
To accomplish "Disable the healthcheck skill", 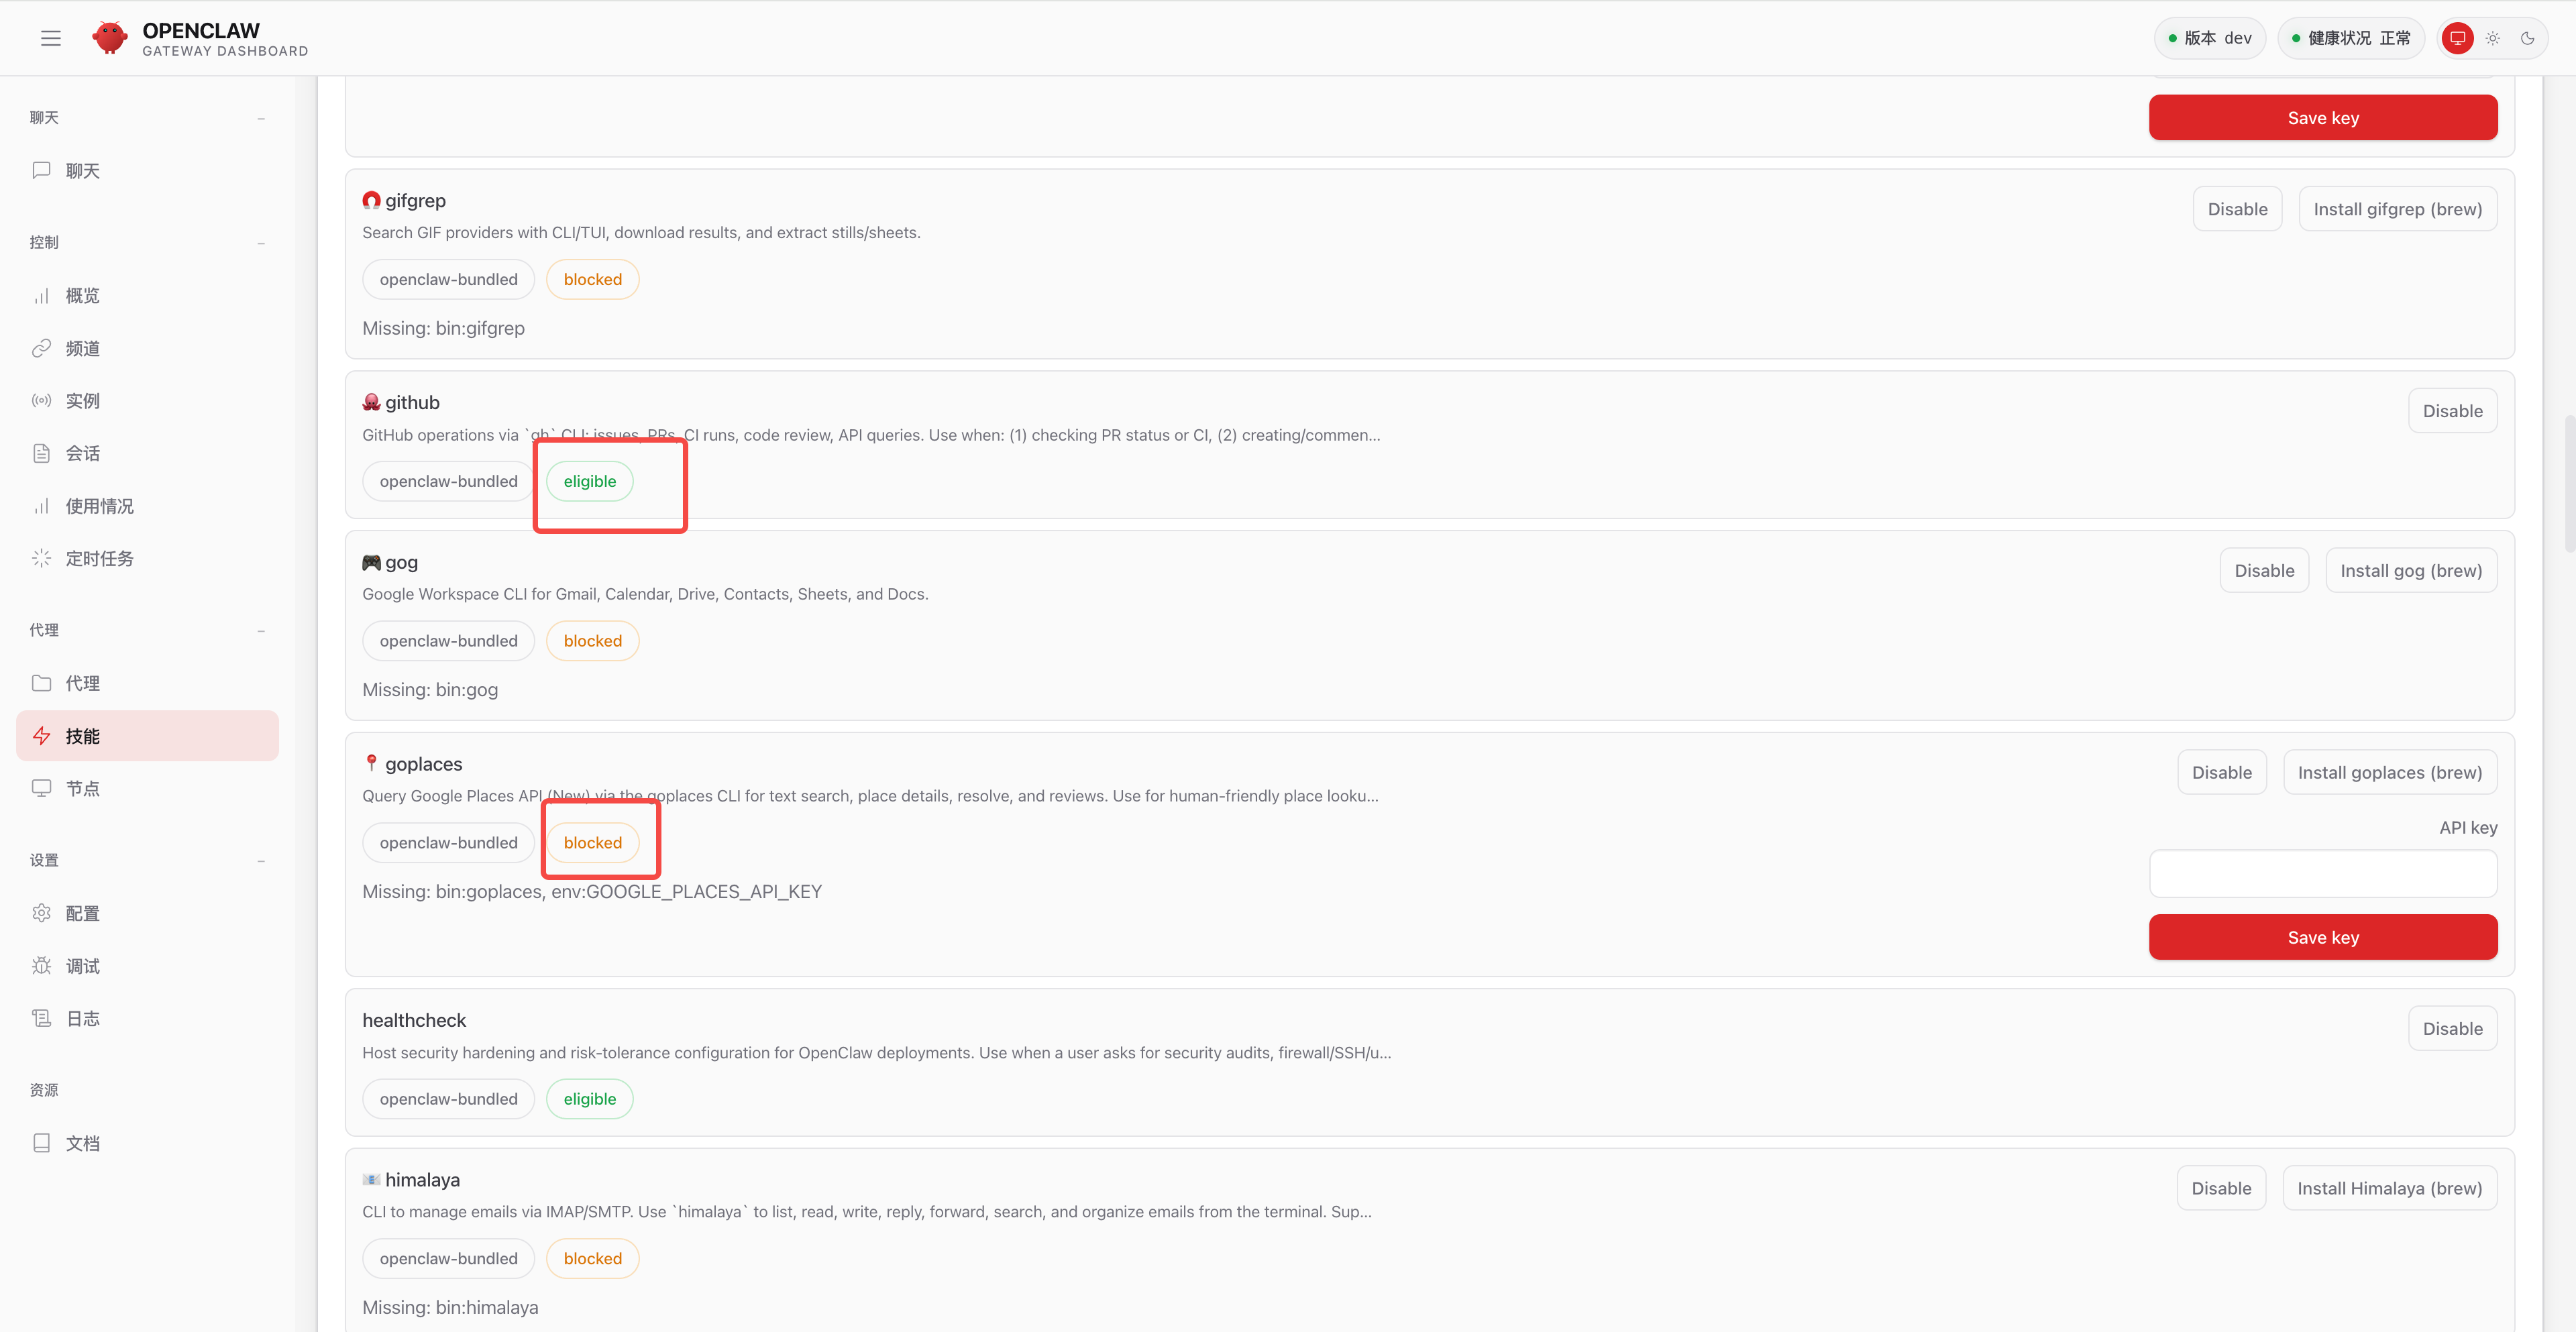I will (x=2452, y=1029).
